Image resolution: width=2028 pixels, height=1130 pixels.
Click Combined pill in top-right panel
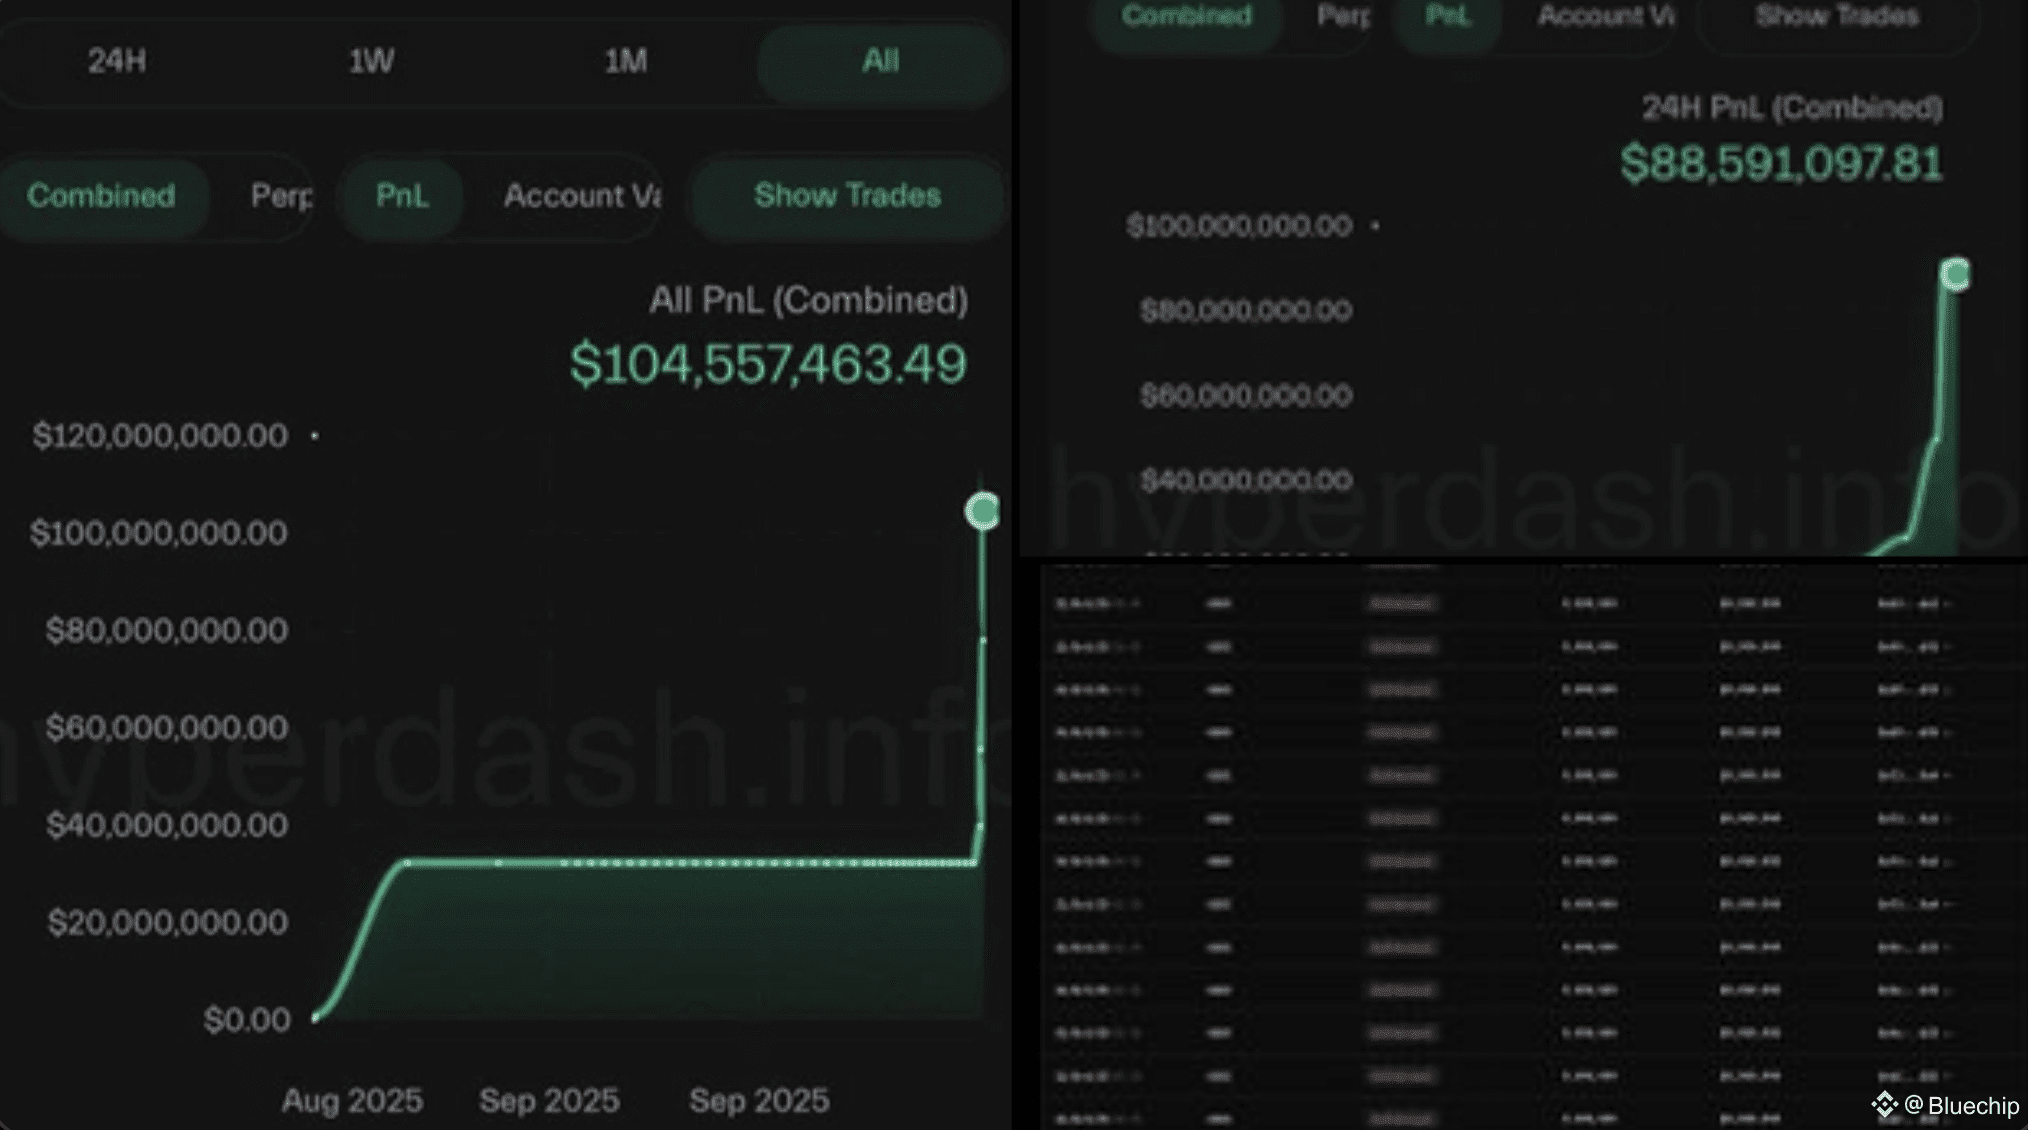[x=1186, y=16]
